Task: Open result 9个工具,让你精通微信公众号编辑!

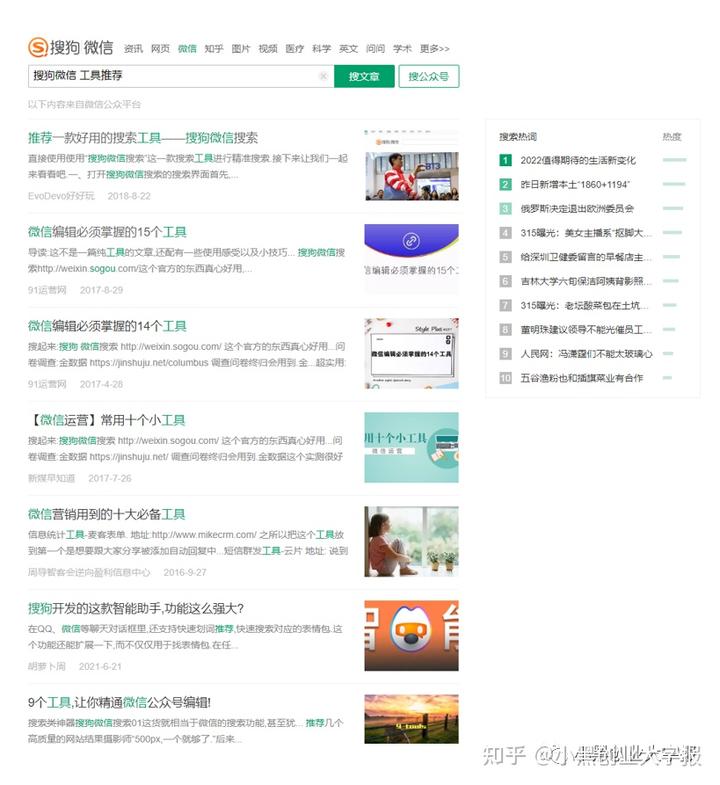Action: coord(119,702)
